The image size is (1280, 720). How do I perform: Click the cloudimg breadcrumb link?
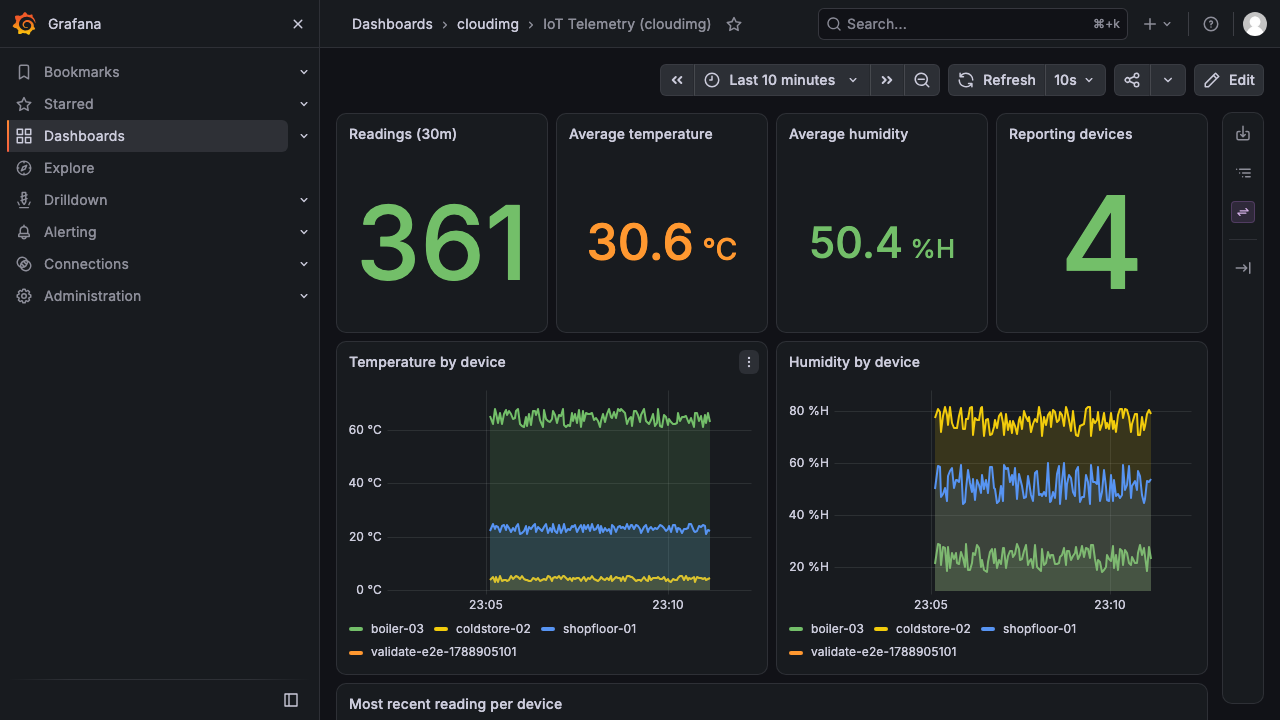(488, 24)
